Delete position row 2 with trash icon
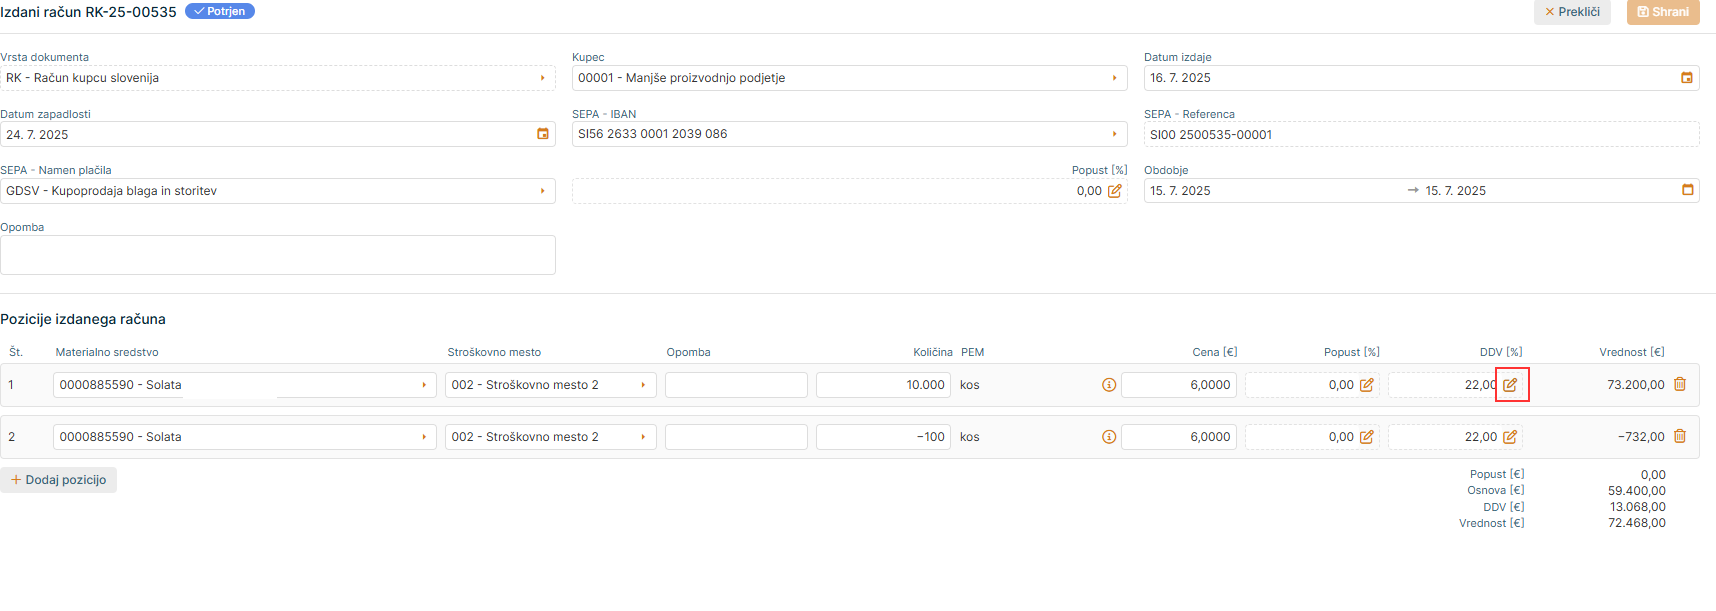The width and height of the screenshot is (1716, 611). (x=1680, y=436)
